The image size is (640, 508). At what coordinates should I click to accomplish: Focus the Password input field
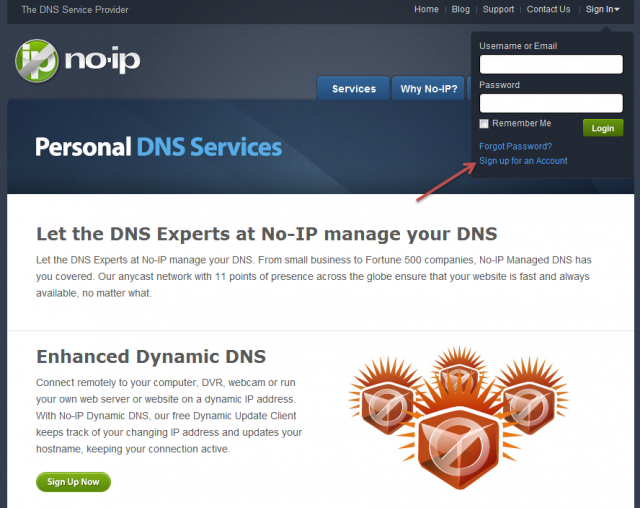[x=551, y=103]
